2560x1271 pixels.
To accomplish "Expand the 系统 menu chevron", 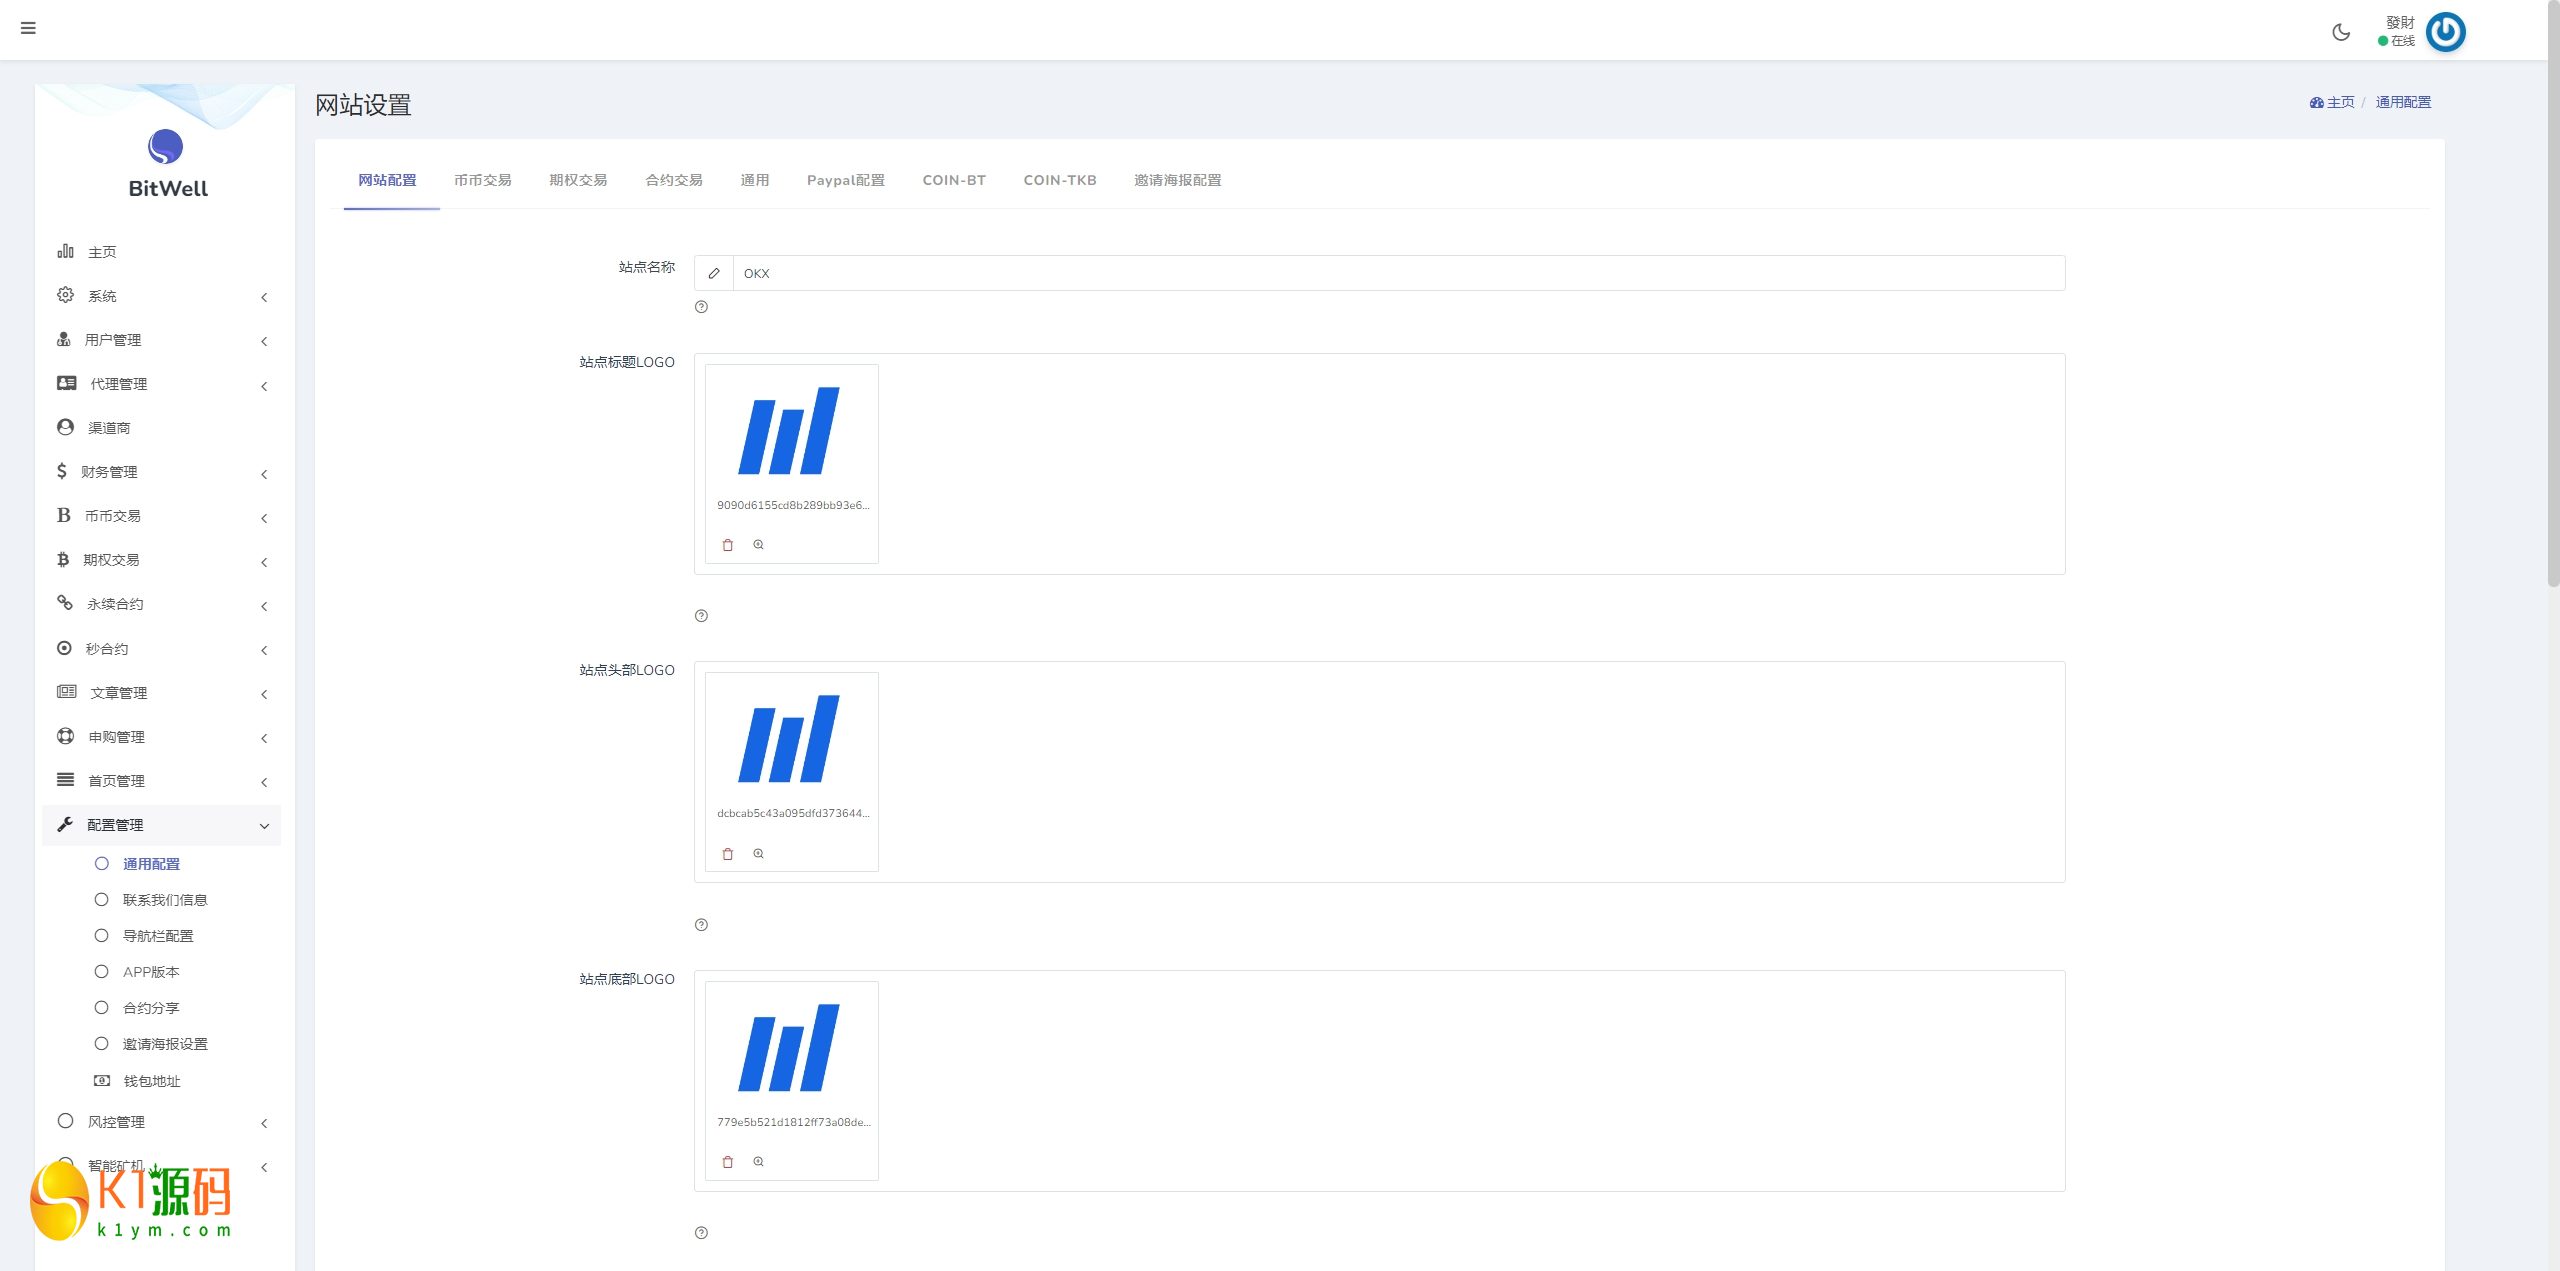I will click(x=264, y=297).
